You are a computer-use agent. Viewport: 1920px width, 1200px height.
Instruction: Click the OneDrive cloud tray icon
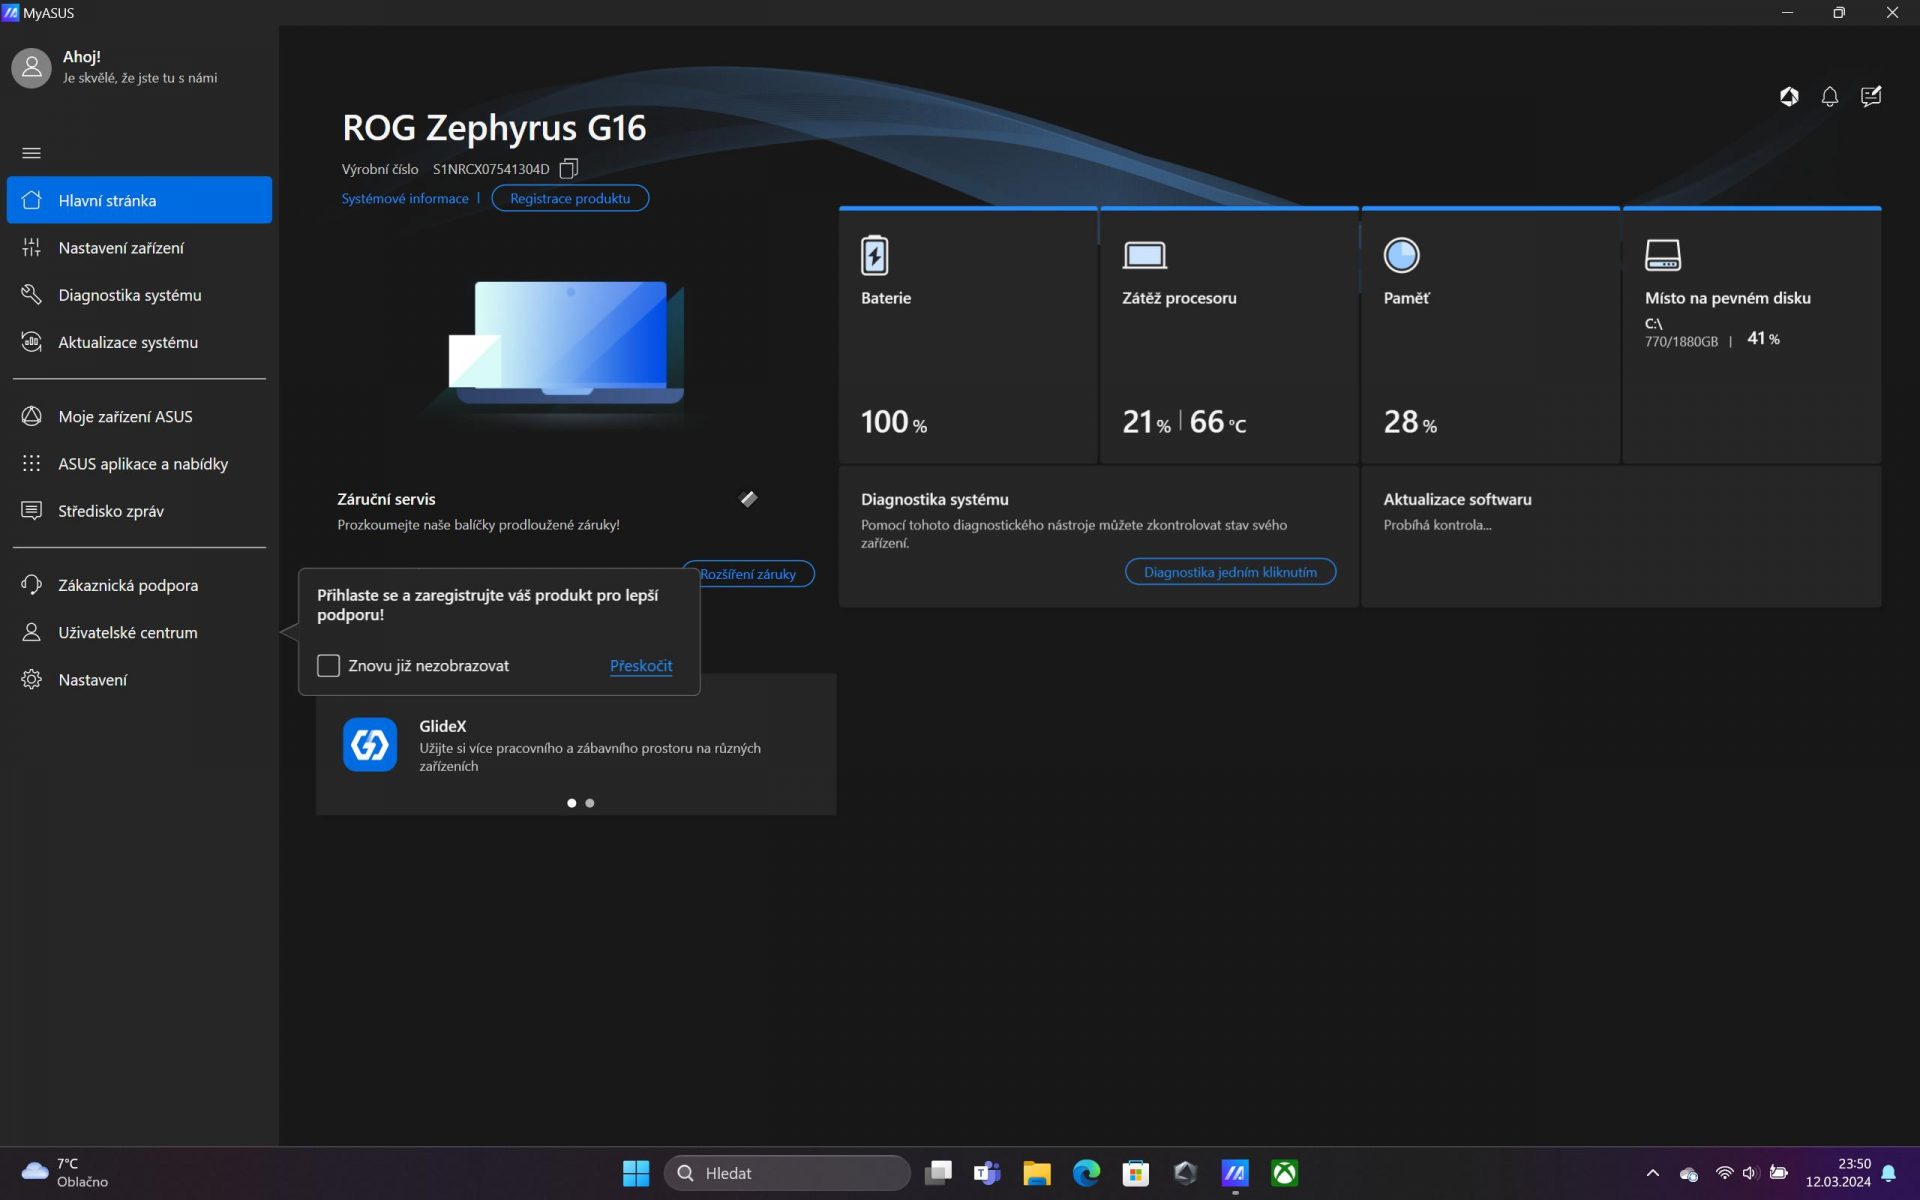[x=1689, y=1174]
